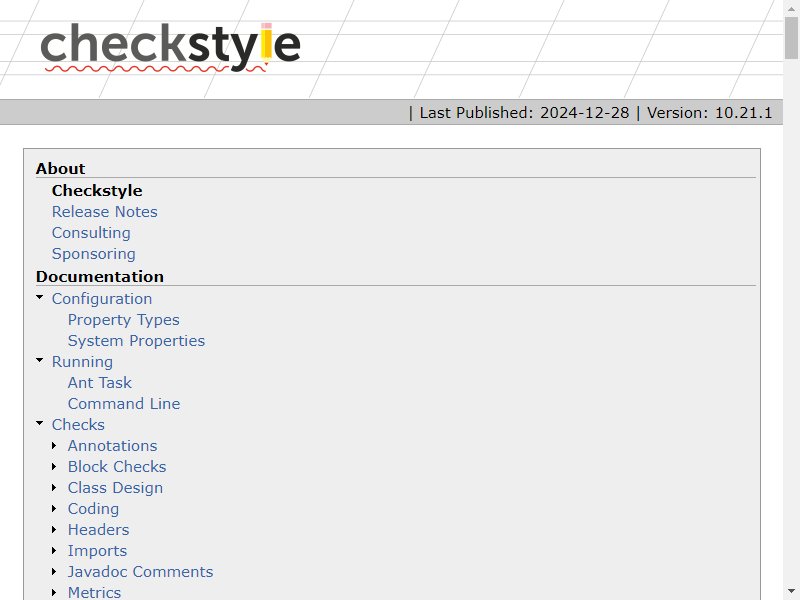This screenshot has height=600, width=800.
Task: Open the Imports checks link
Action: click(97, 551)
